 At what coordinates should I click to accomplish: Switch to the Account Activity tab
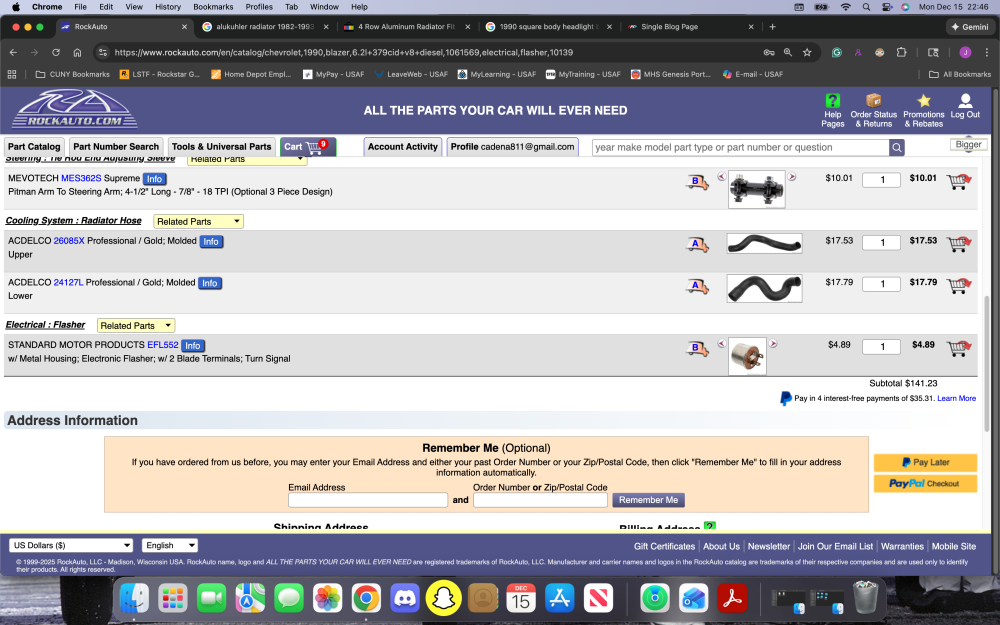(x=402, y=146)
